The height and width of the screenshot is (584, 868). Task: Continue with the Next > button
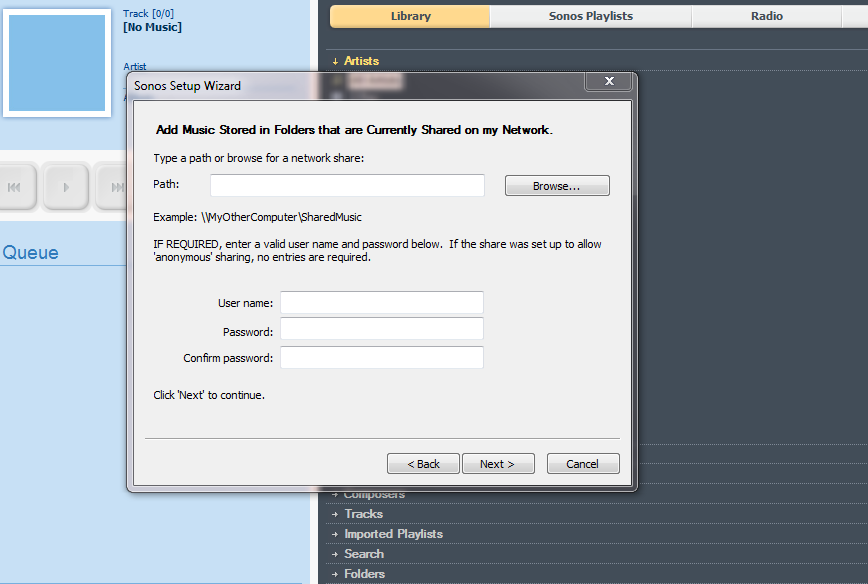pos(498,464)
